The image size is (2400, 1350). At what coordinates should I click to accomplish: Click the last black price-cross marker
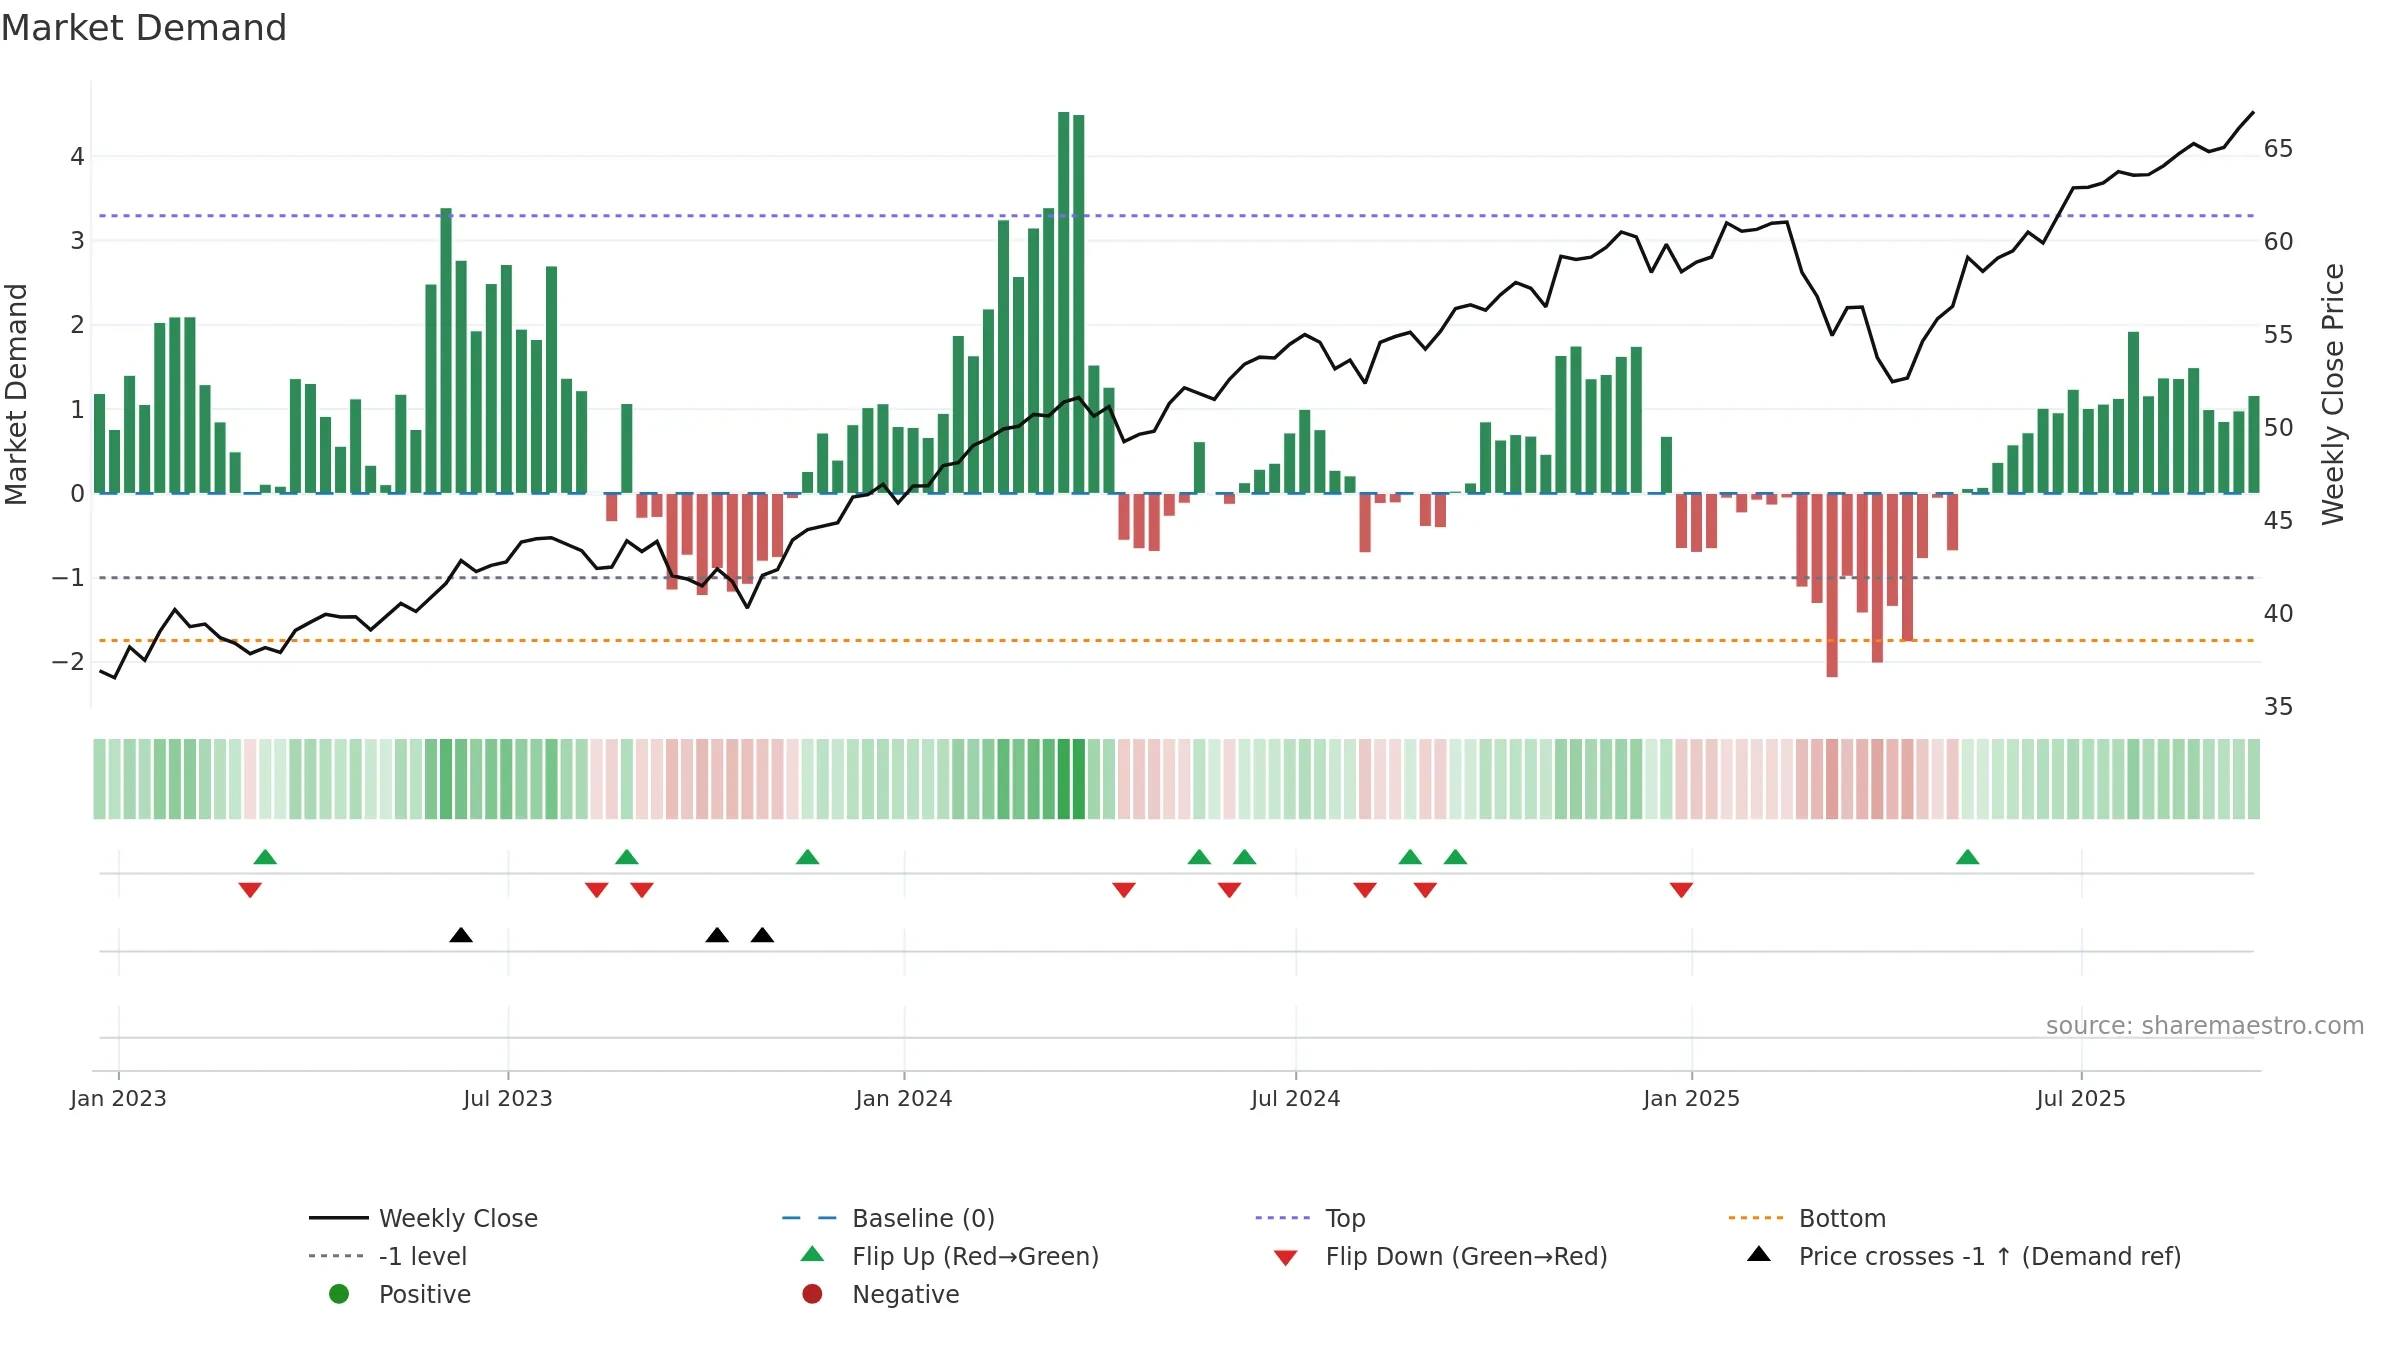pyautogui.click(x=762, y=935)
